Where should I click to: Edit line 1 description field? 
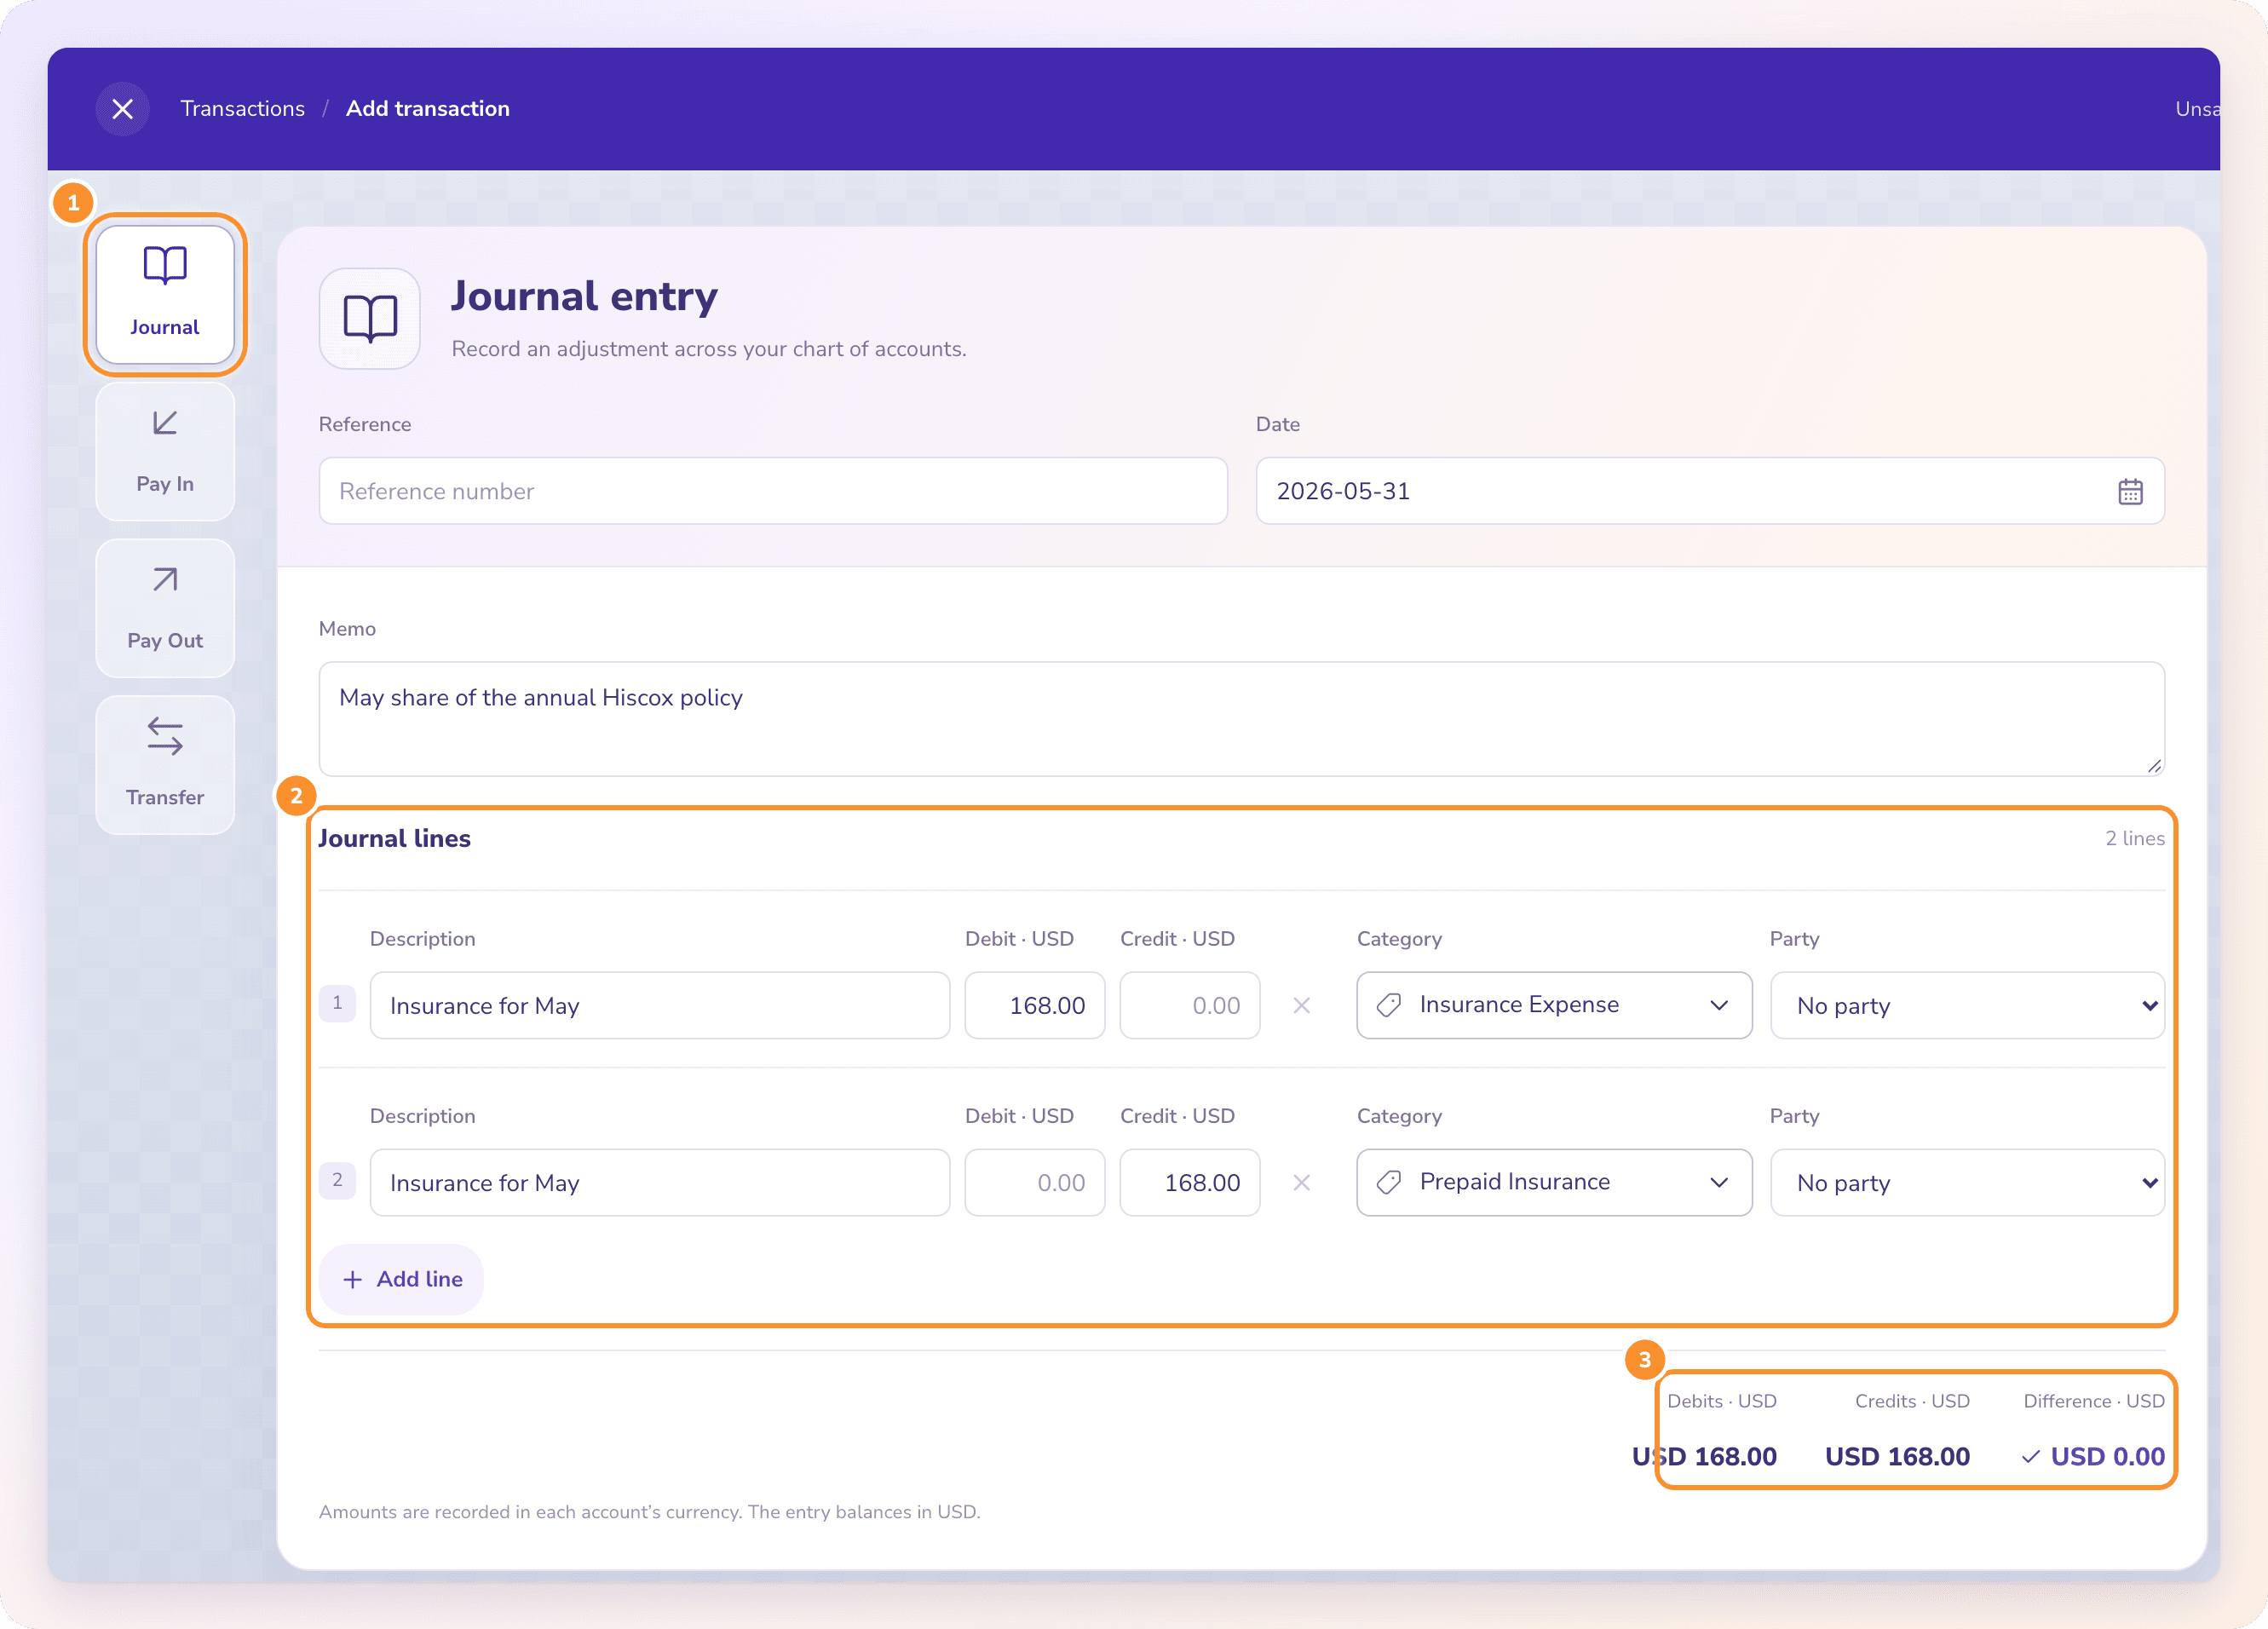(x=659, y=1005)
